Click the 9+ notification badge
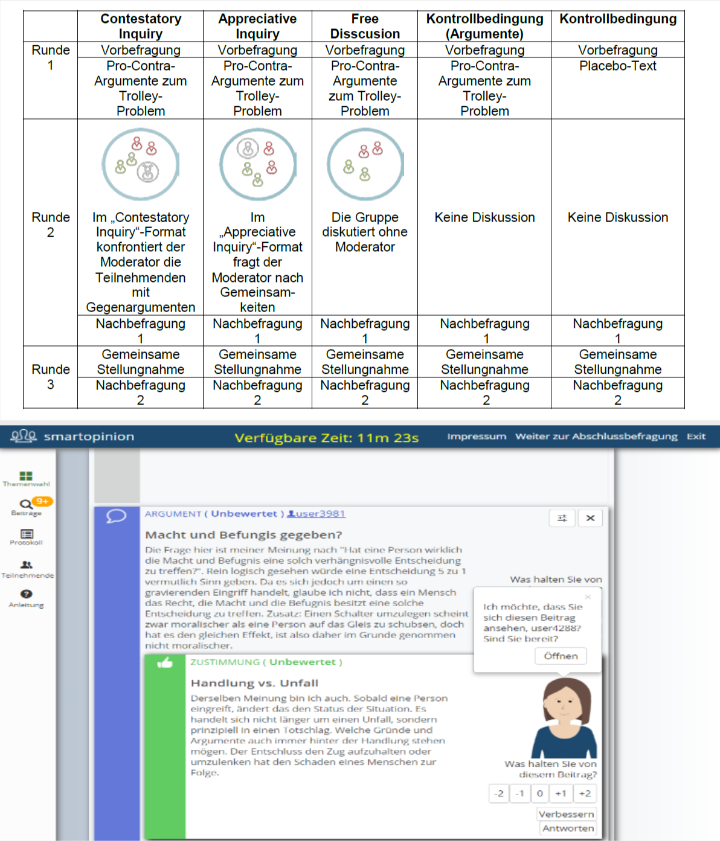 pos(42,501)
